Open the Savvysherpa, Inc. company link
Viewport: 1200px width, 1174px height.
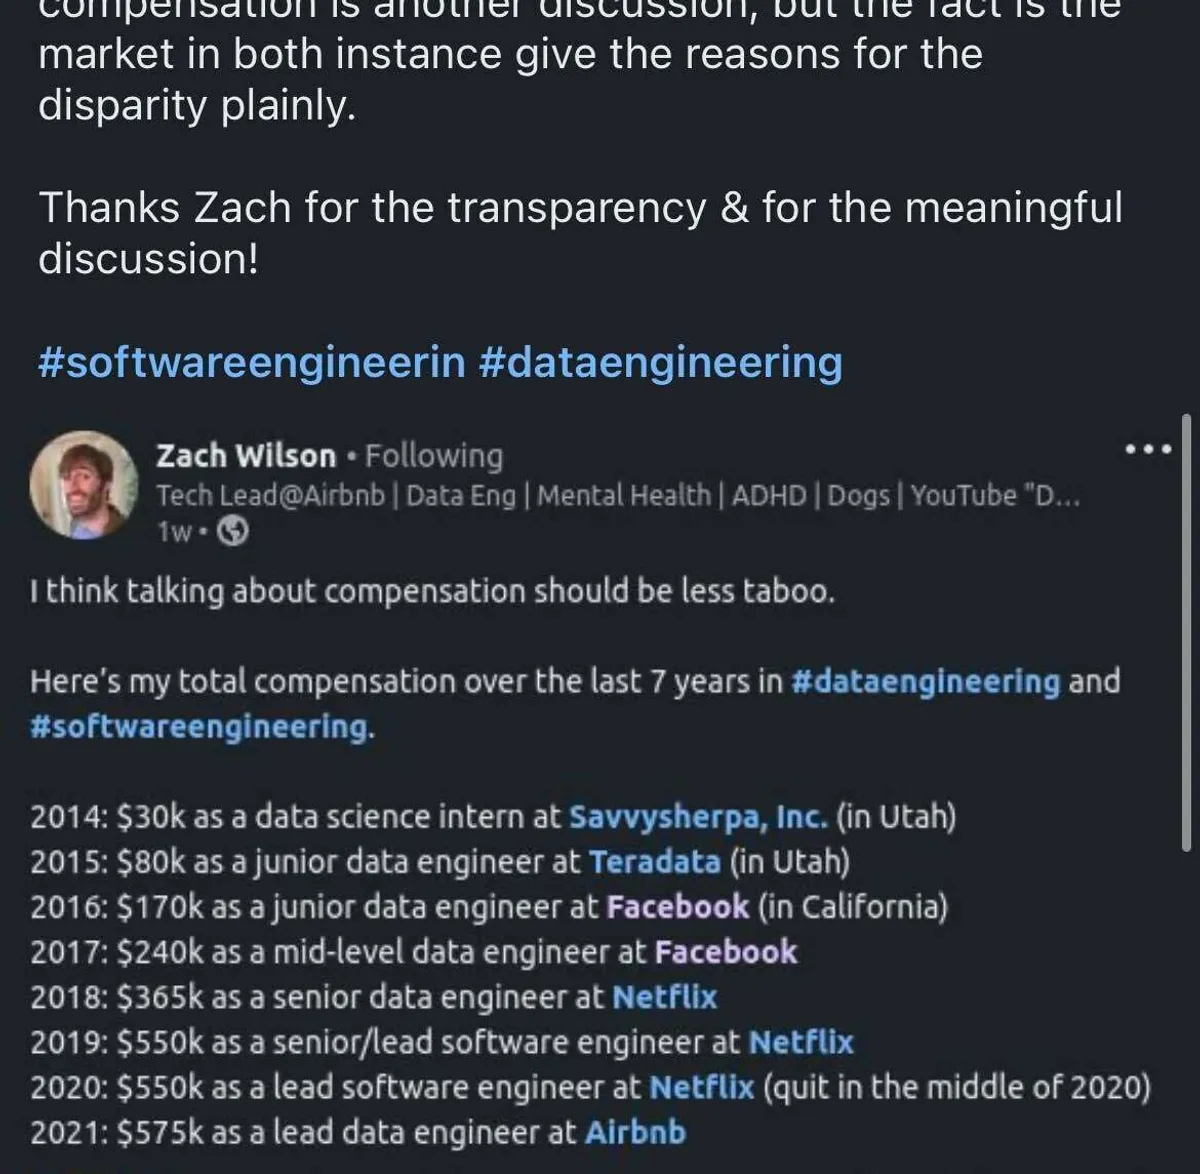coord(698,817)
